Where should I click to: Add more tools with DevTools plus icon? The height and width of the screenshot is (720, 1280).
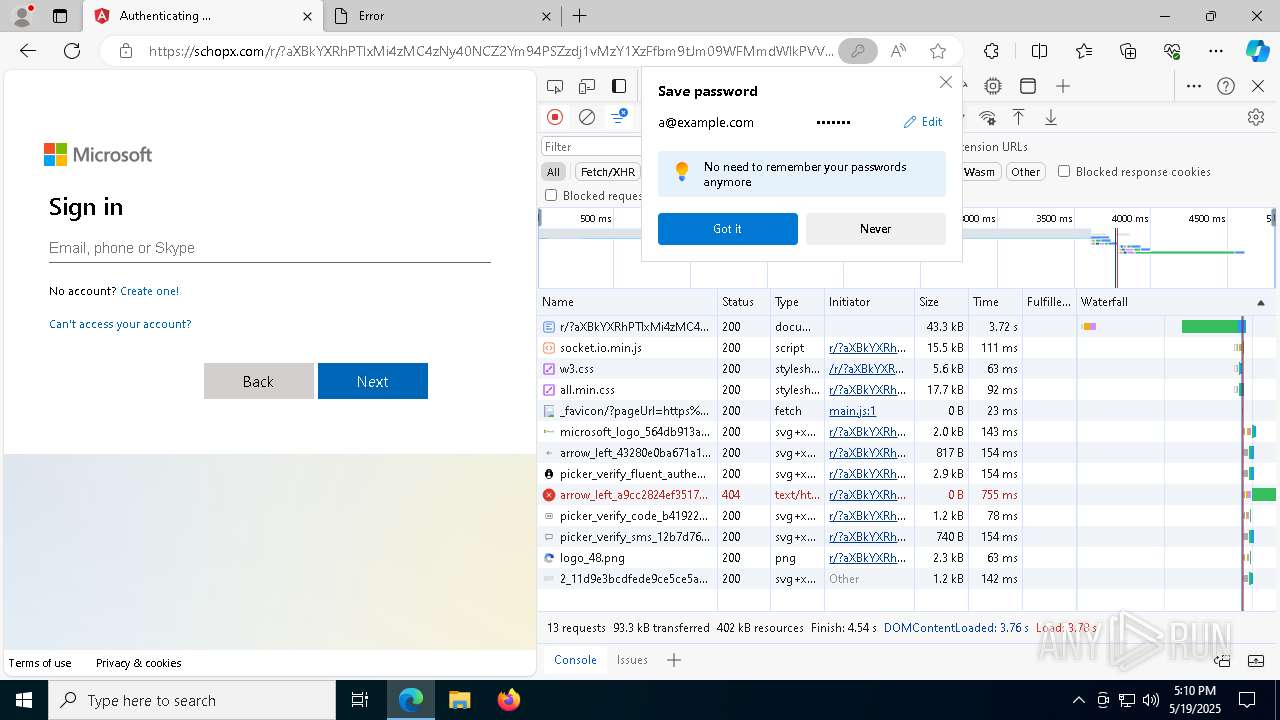tap(1063, 87)
